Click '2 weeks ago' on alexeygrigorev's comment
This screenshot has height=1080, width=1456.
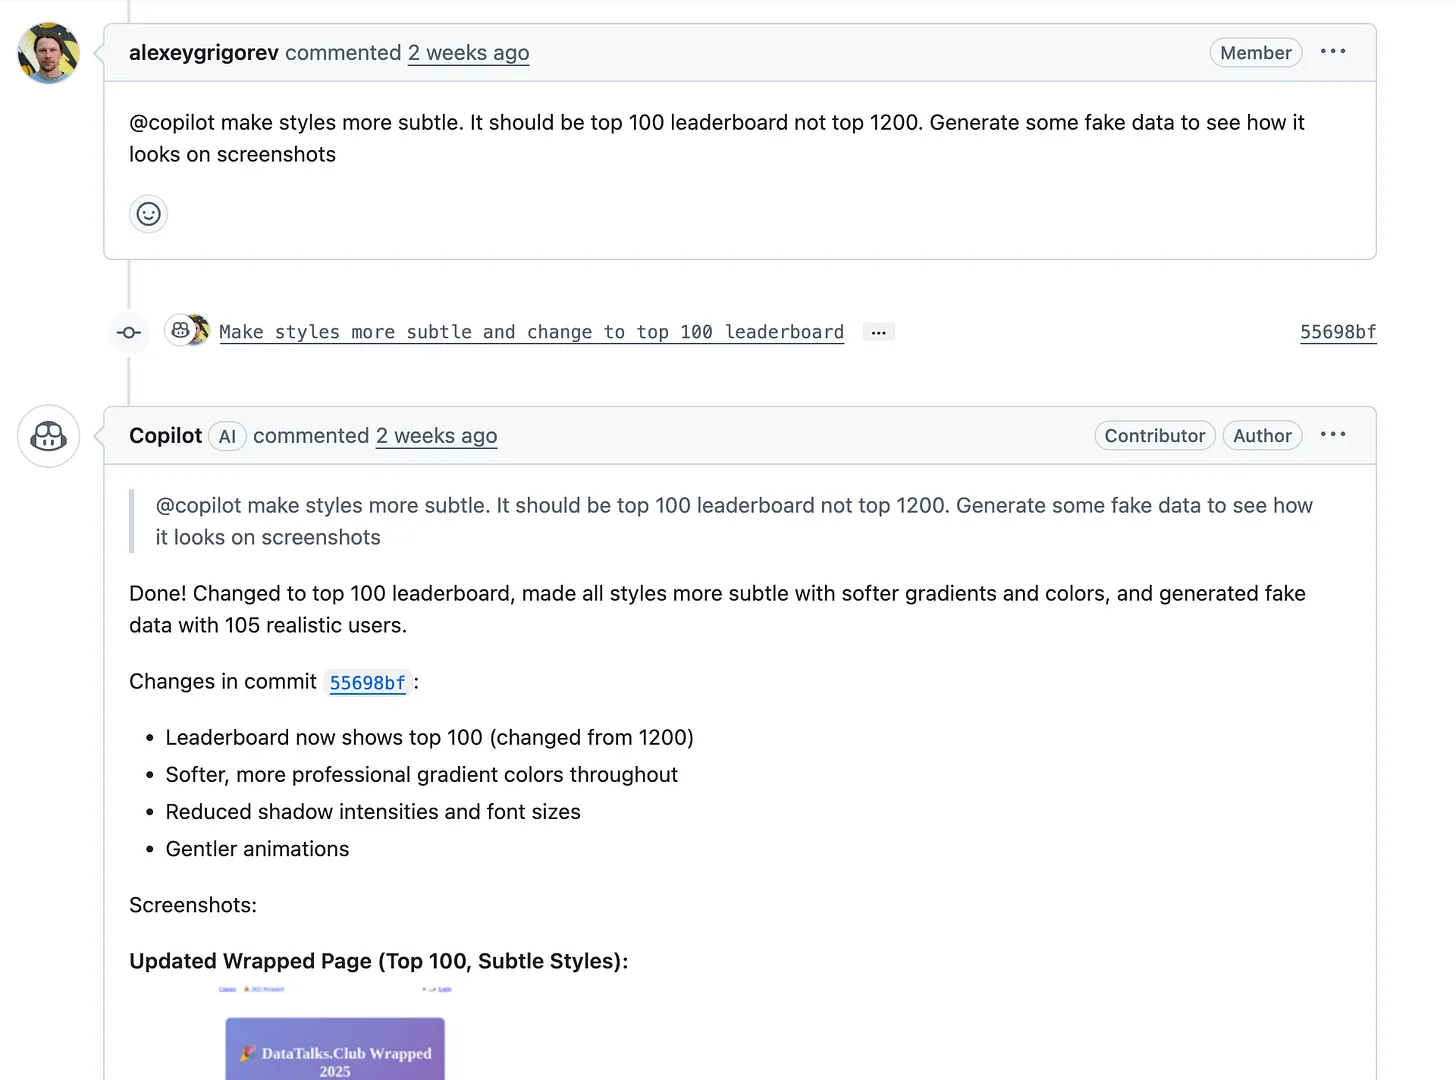coord(468,52)
